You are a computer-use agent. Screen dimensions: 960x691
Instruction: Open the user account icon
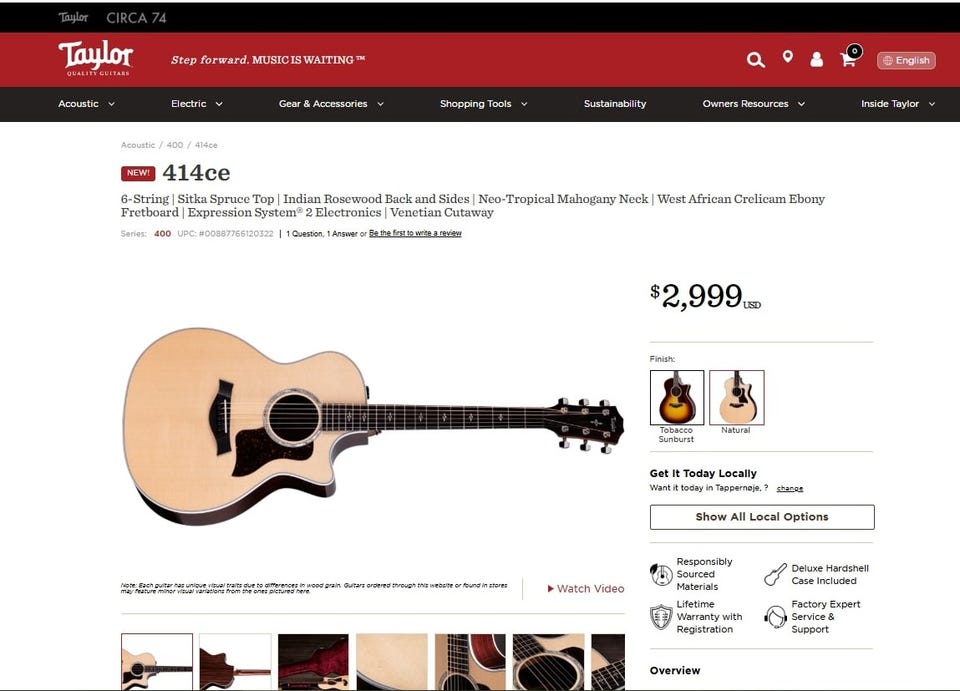click(x=816, y=59)
